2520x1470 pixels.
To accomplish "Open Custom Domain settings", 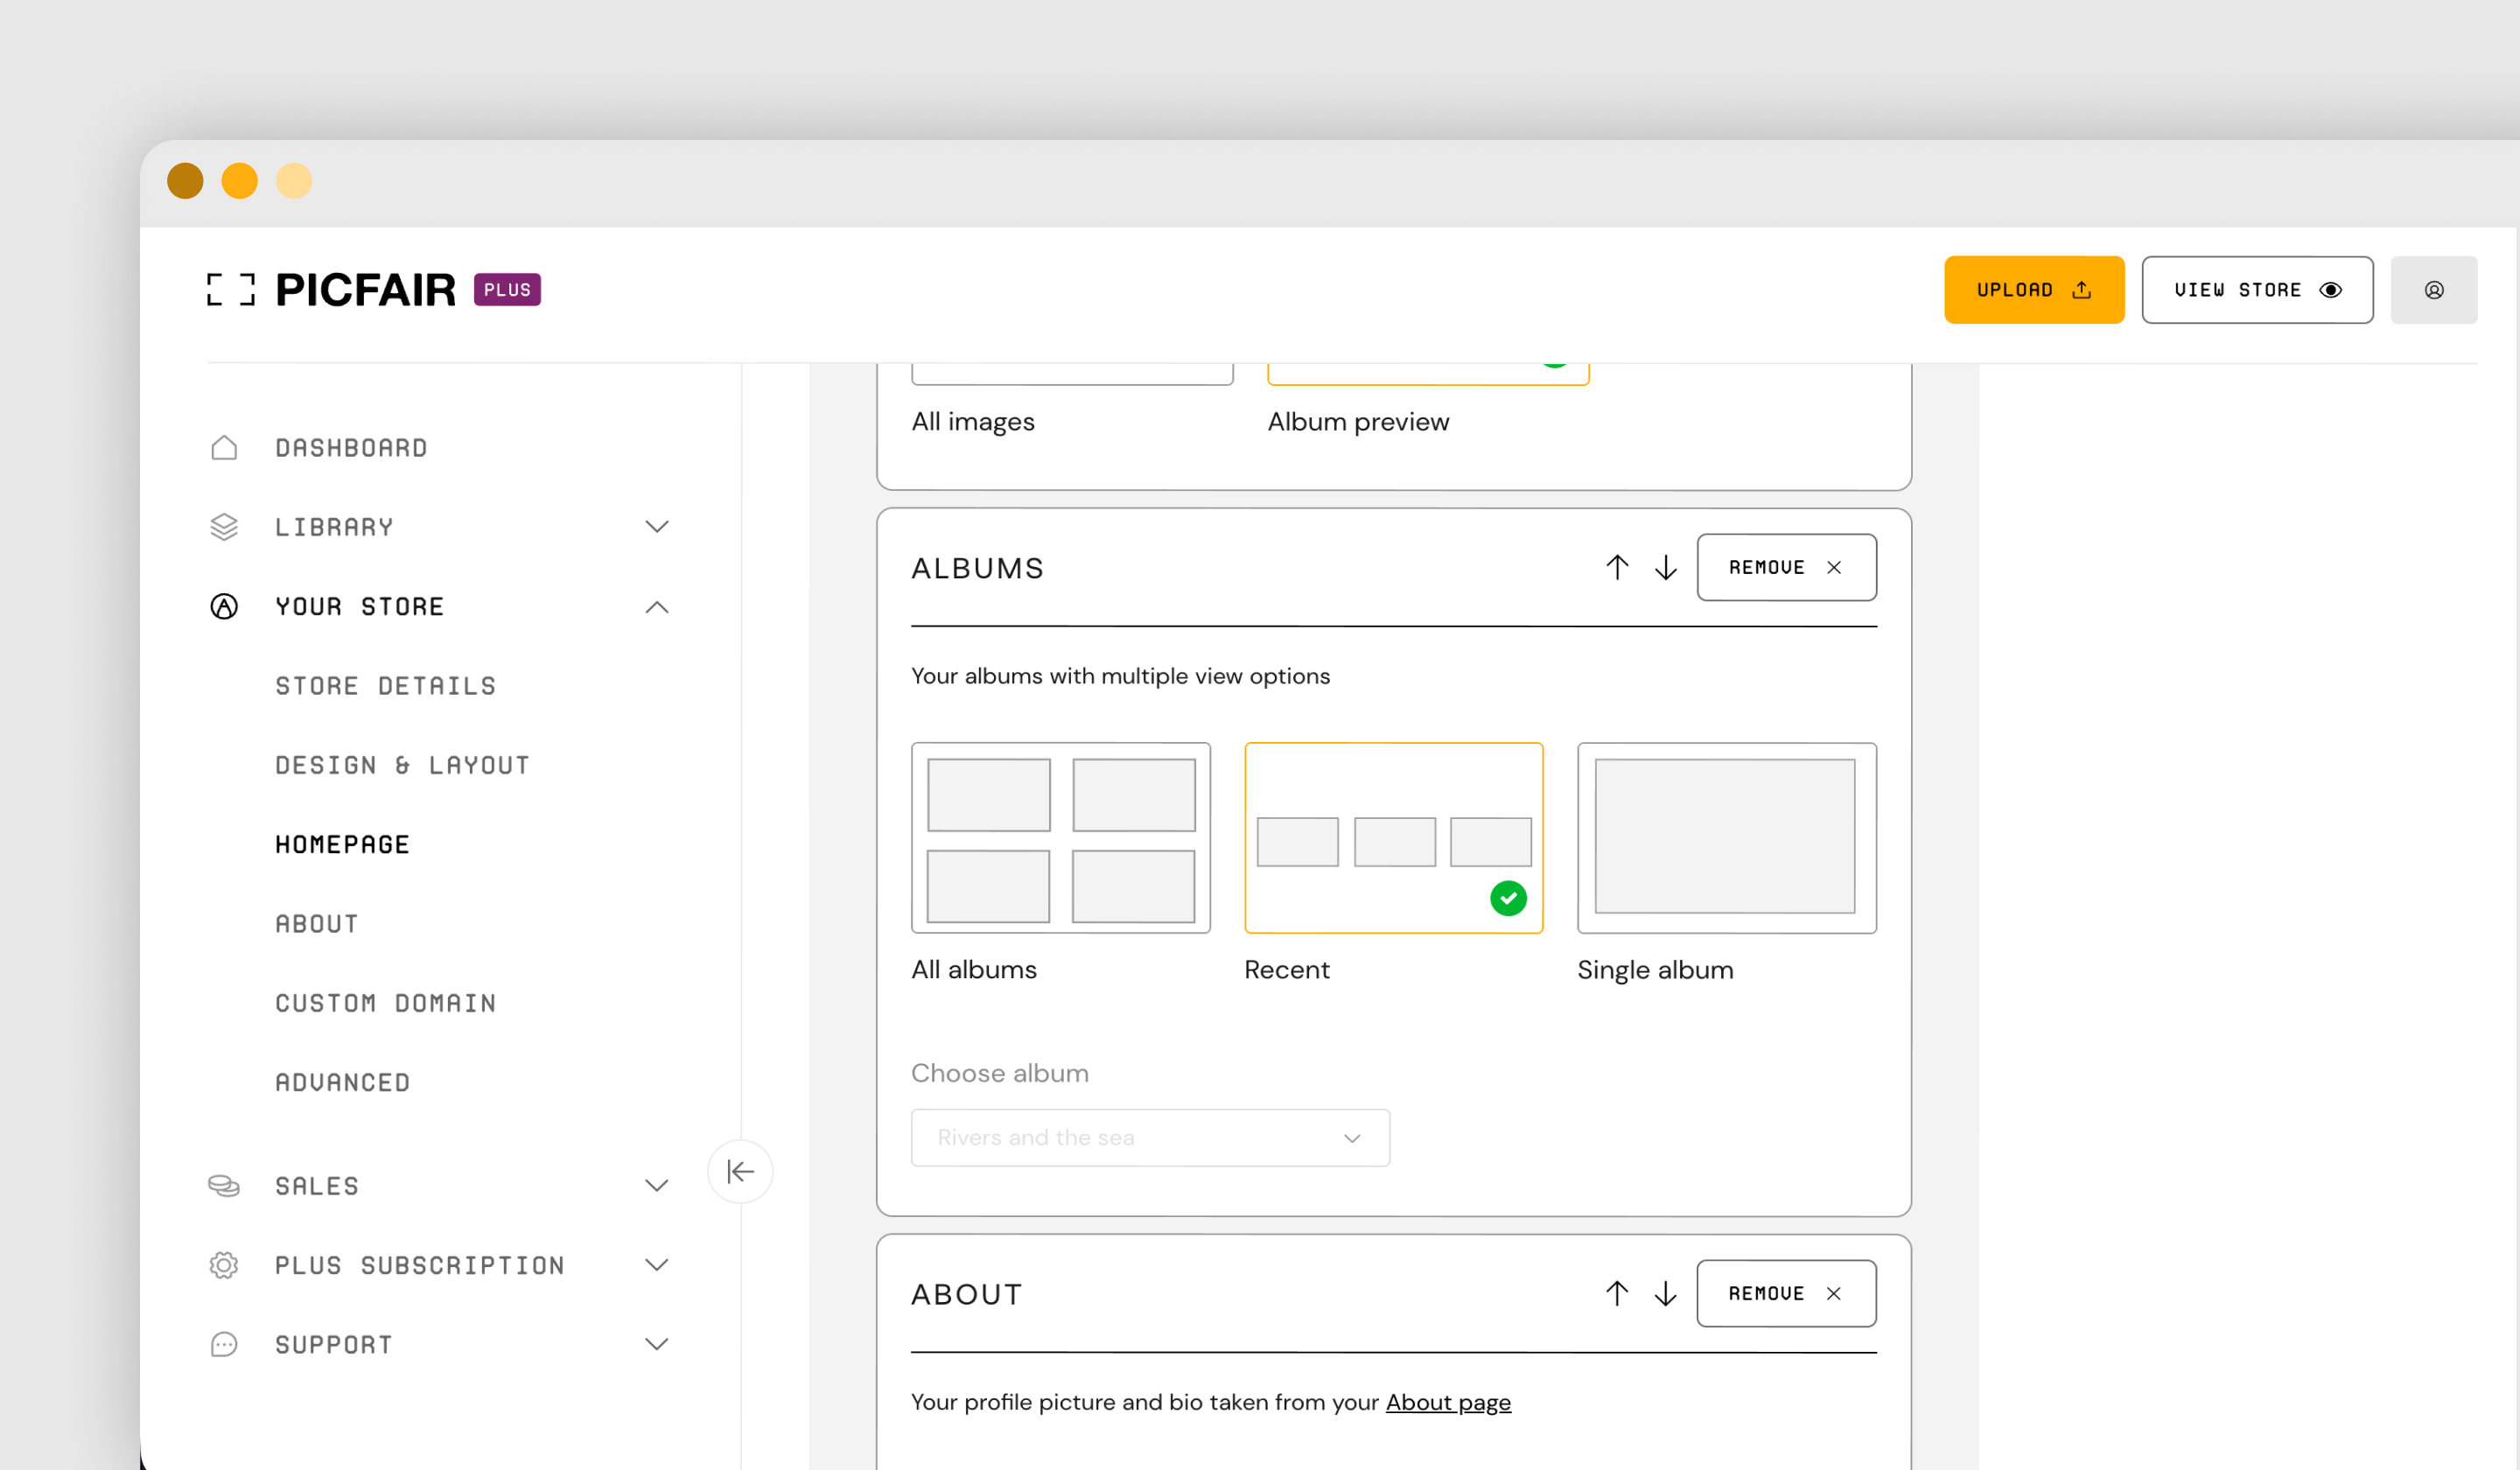I will [386, 1003].
